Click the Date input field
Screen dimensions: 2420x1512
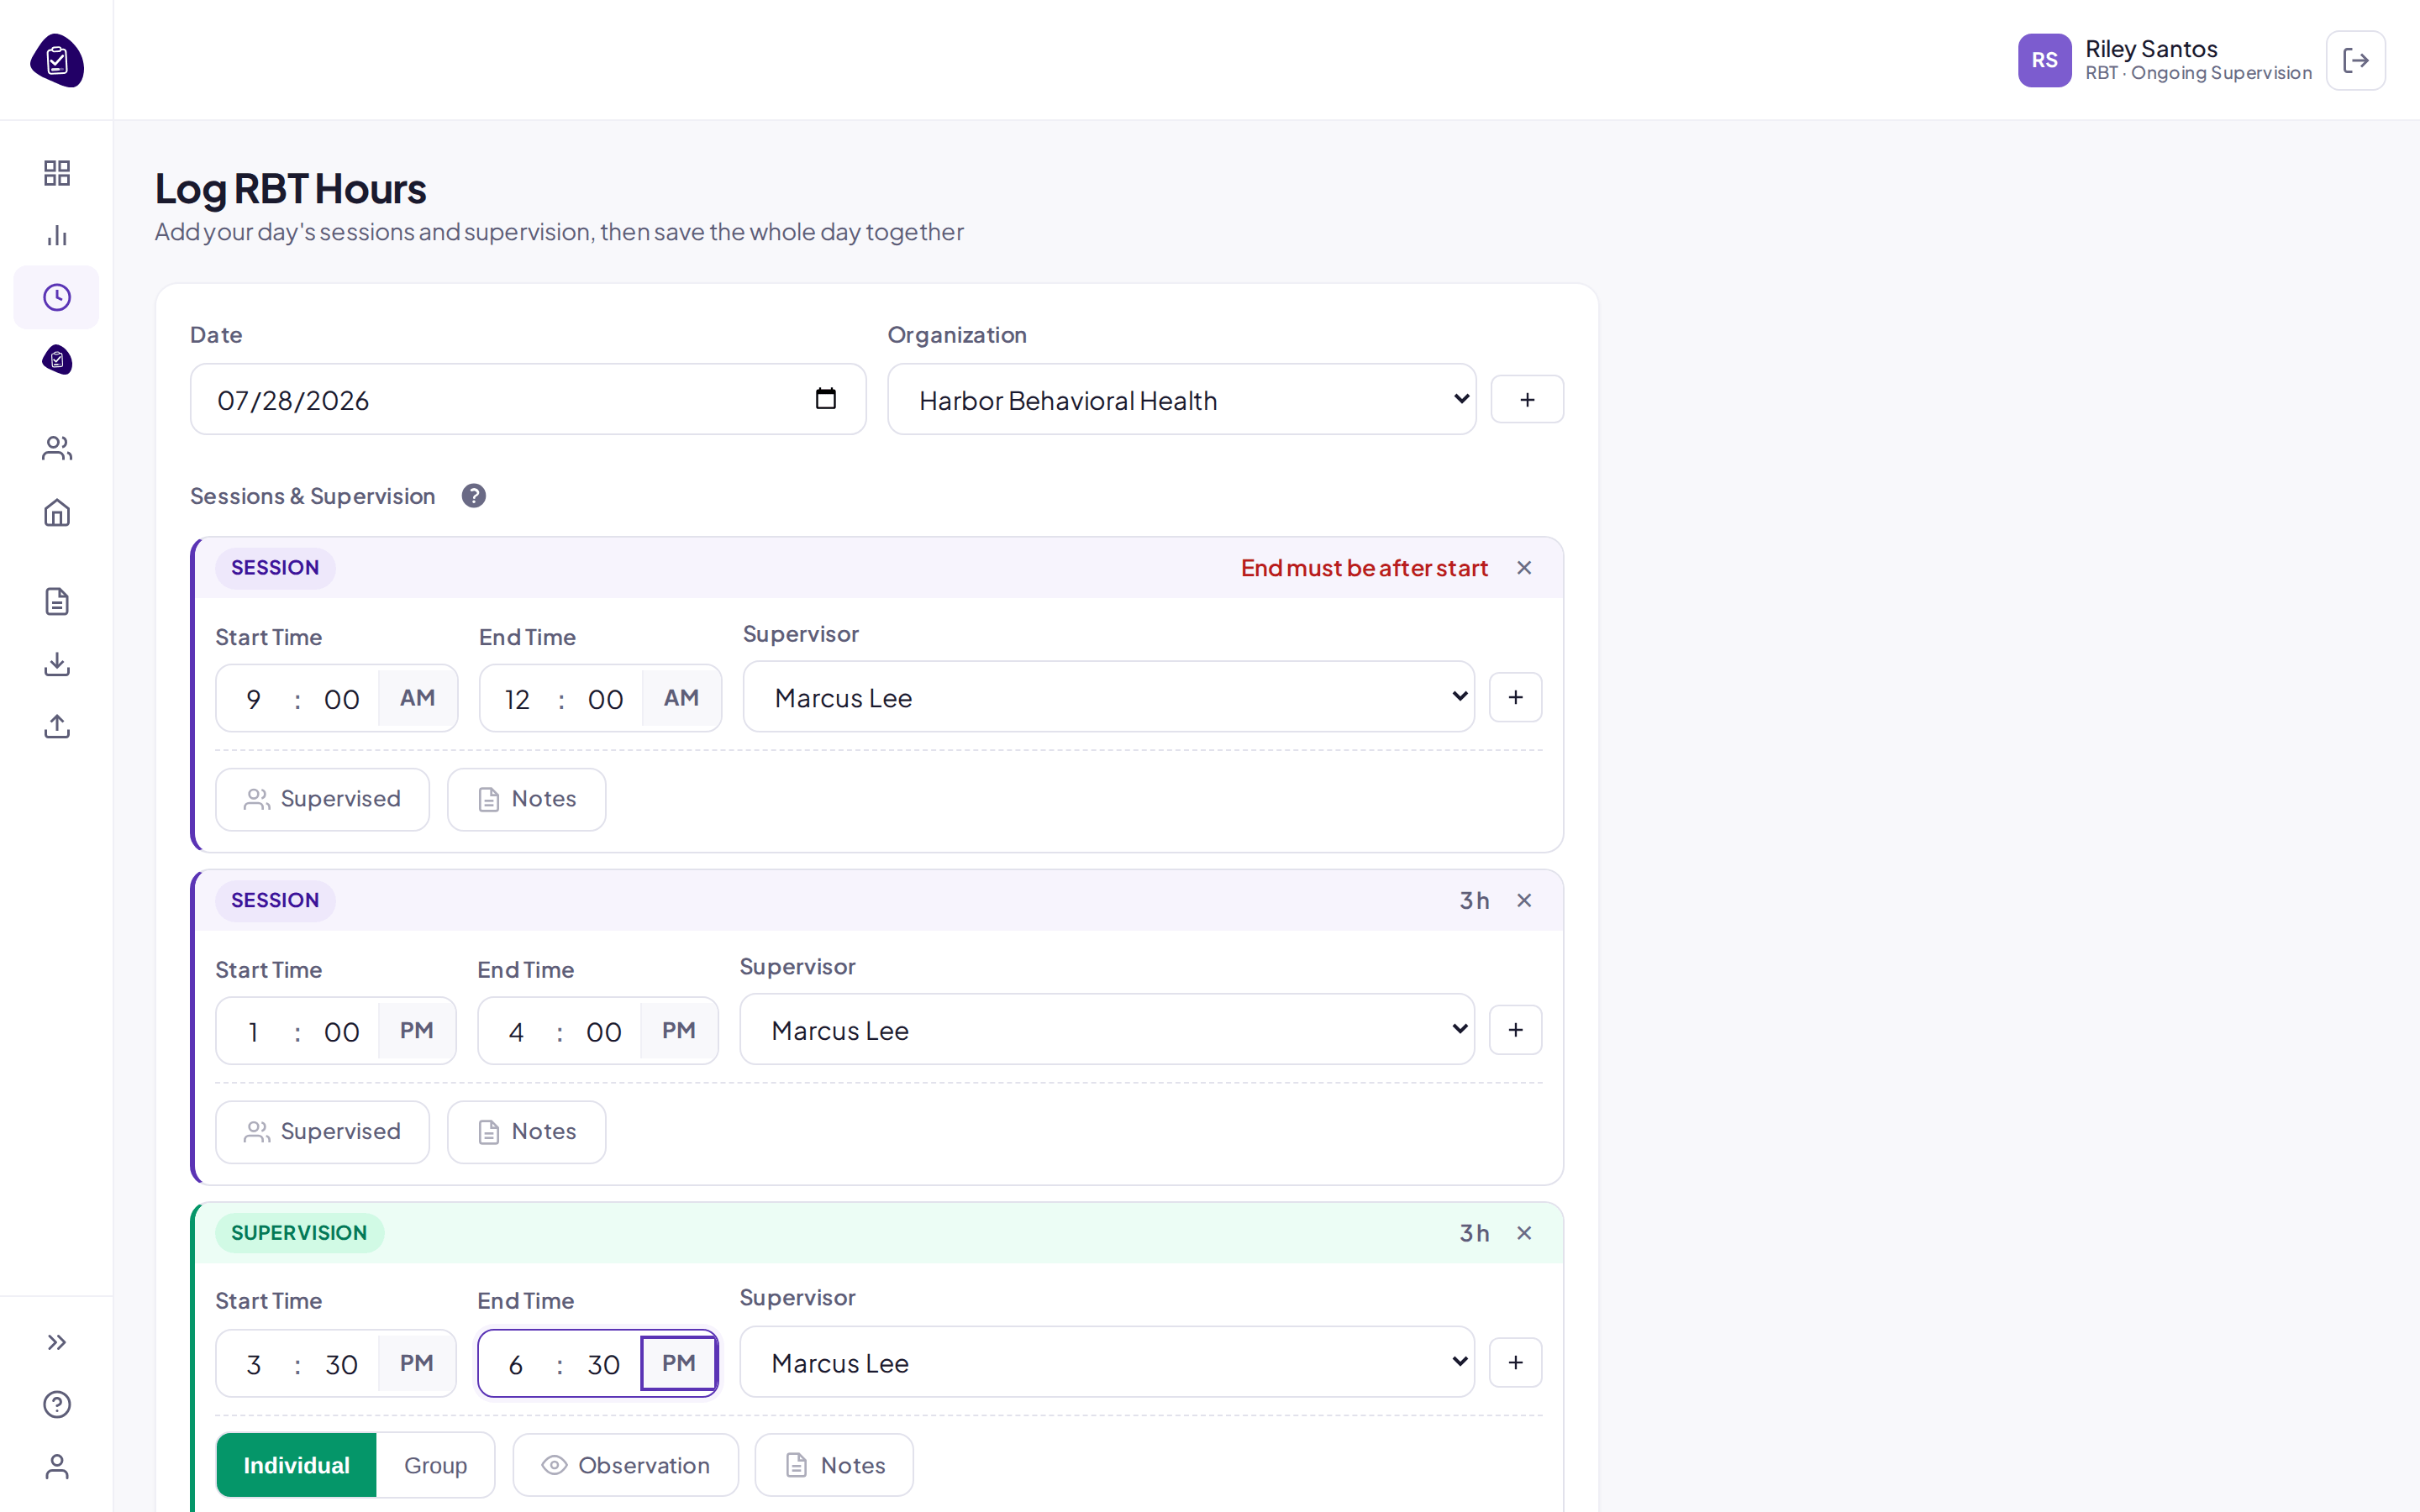click(527, 399)
